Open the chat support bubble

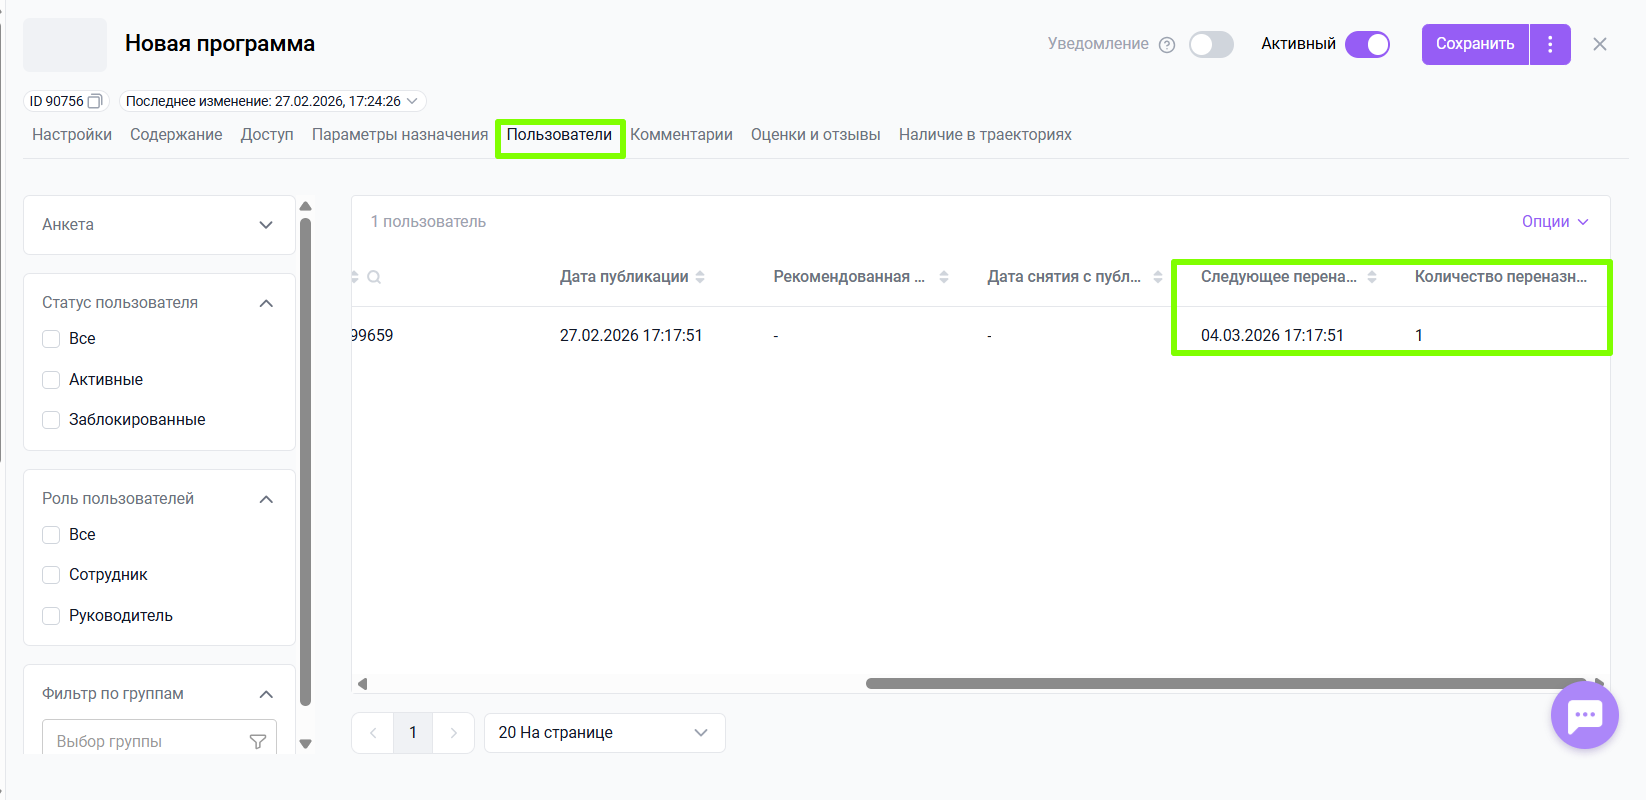point(1584,715)
